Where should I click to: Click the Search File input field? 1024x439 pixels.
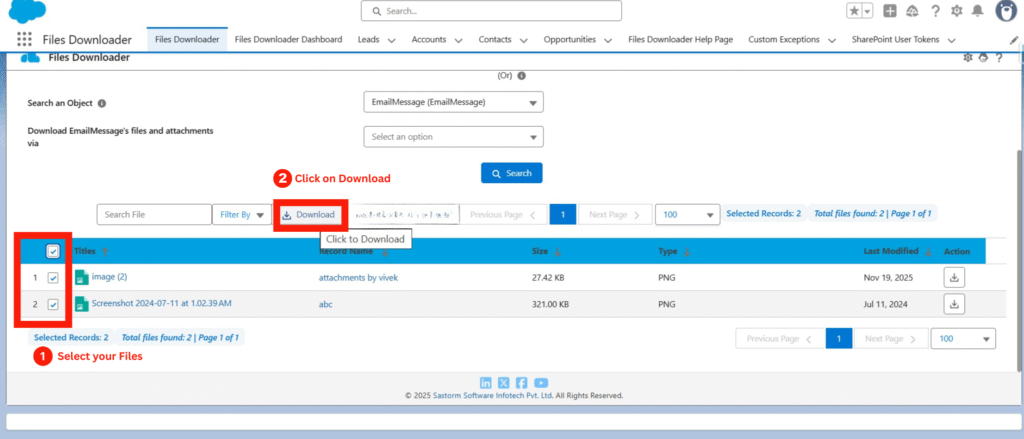pos(154,214)
